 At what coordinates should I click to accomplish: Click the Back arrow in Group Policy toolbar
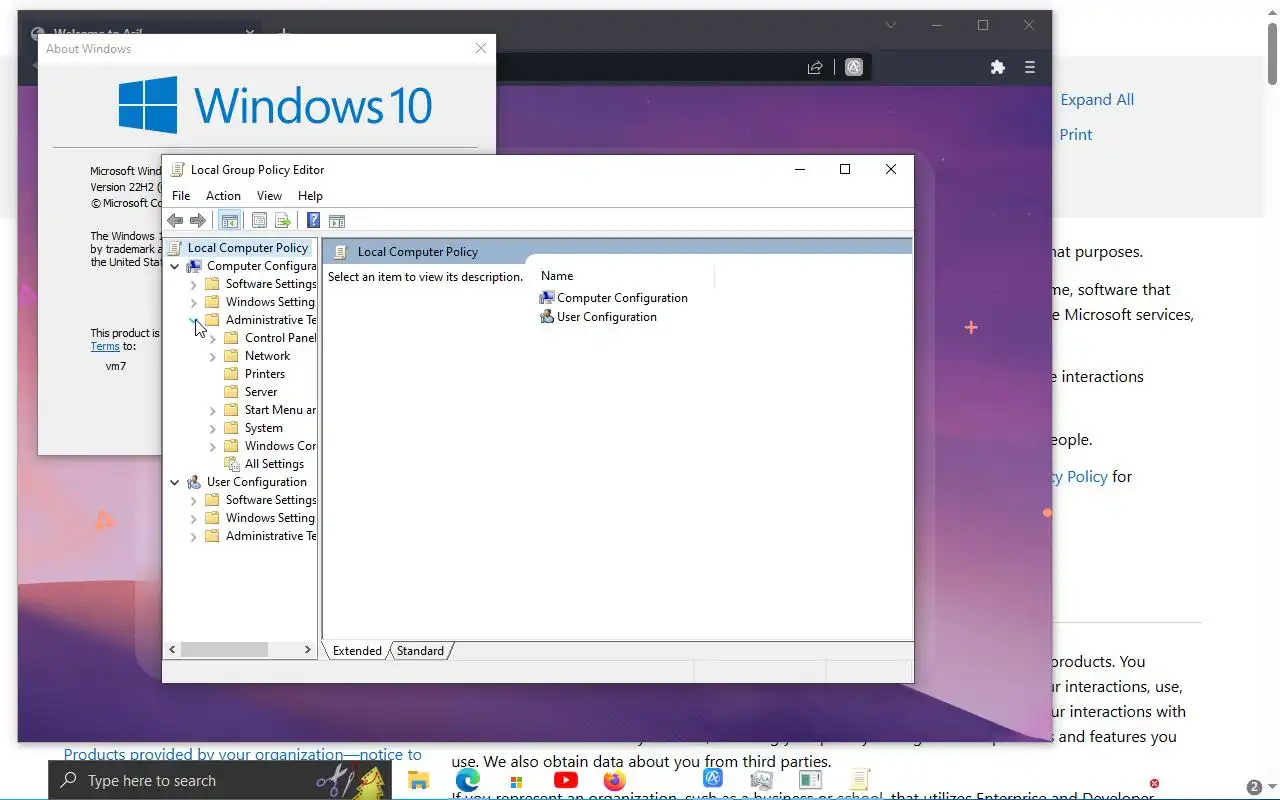pyautogui.click(x=175, y=221)
